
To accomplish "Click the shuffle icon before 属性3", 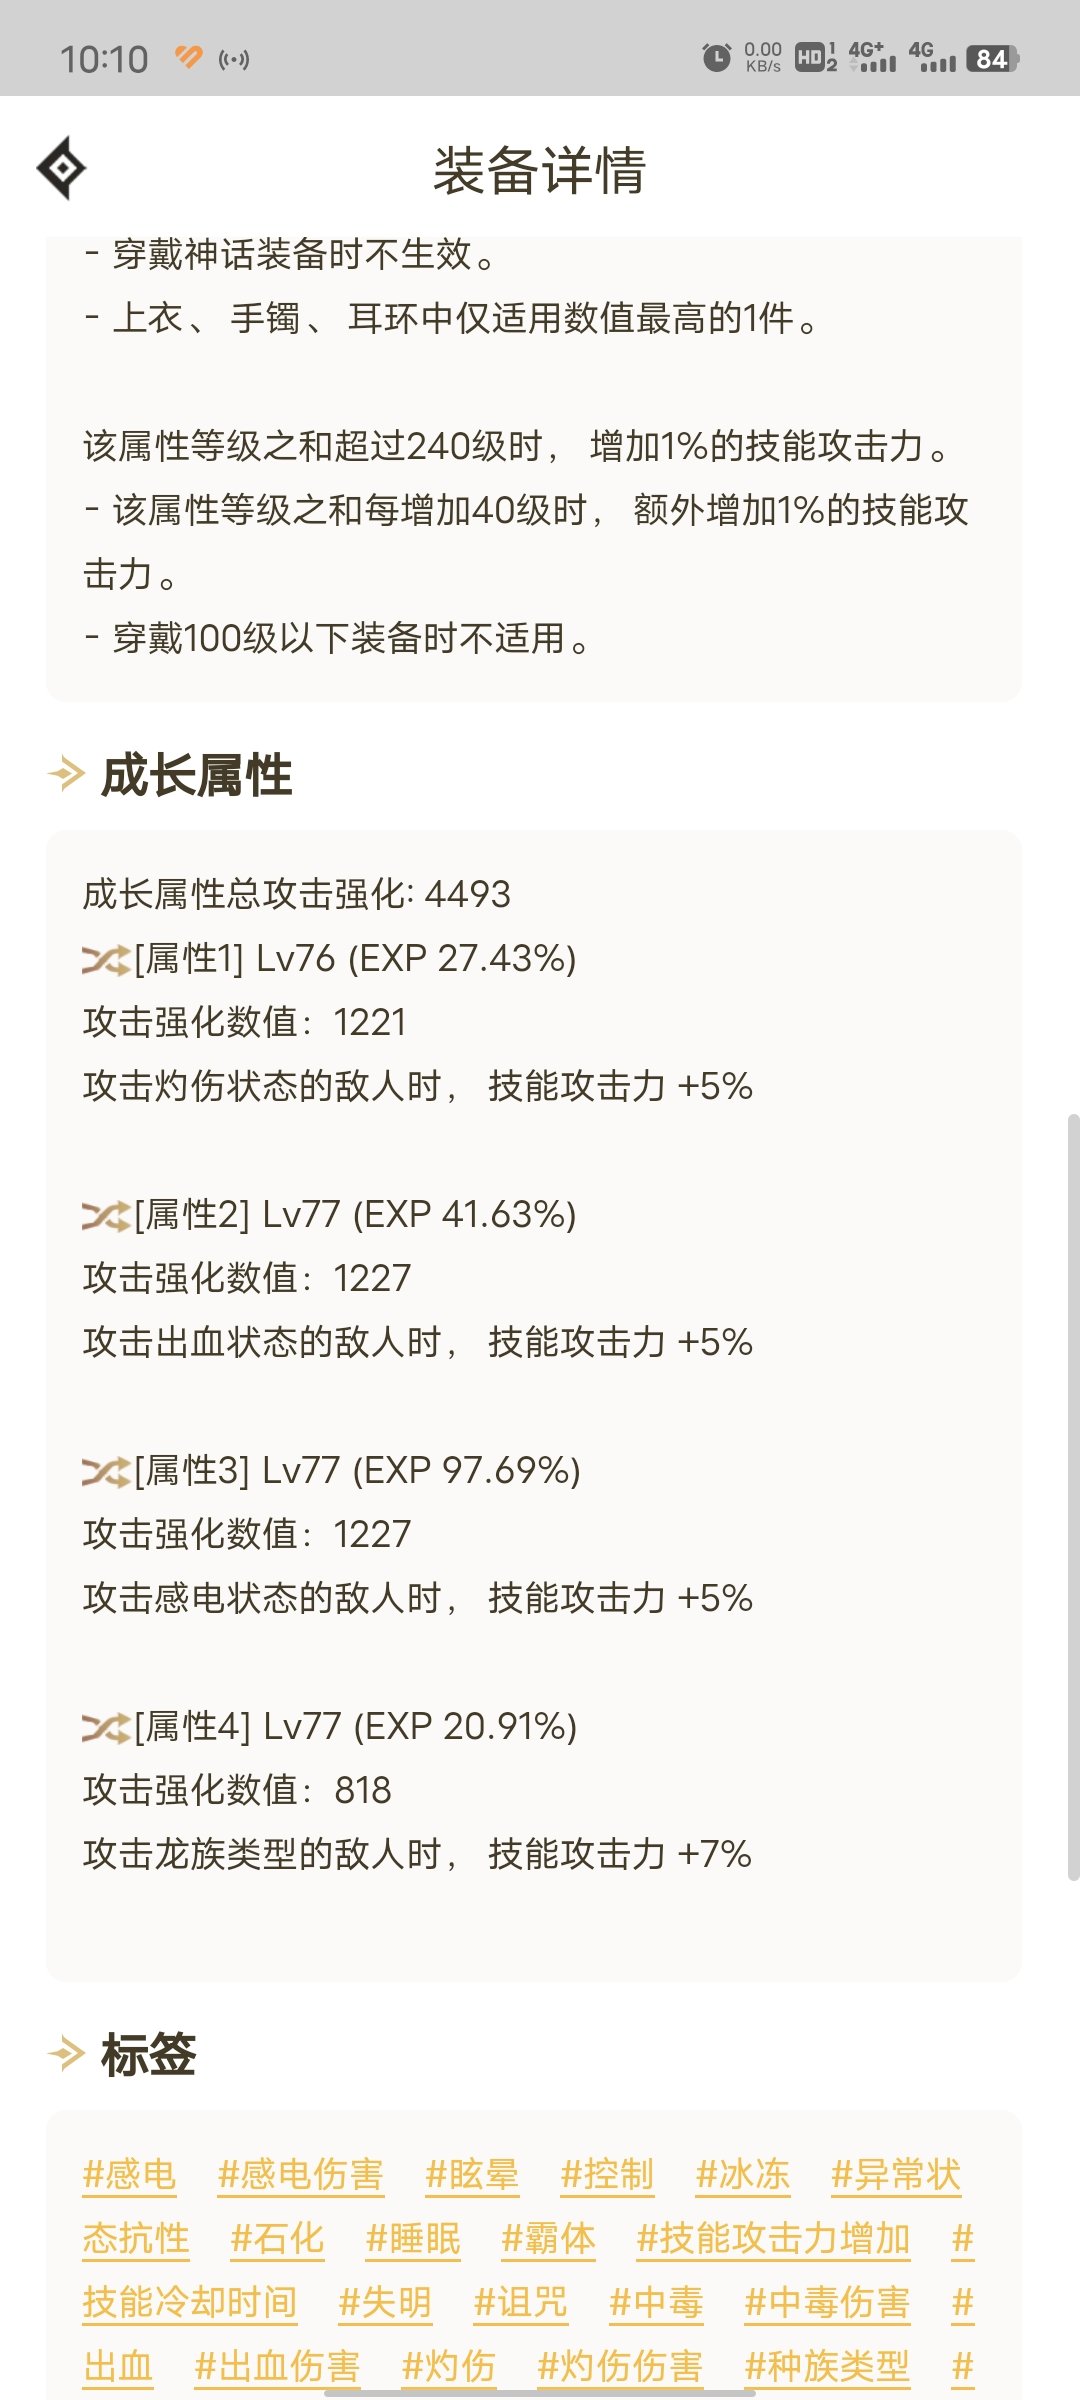I will coord(107,1471).
